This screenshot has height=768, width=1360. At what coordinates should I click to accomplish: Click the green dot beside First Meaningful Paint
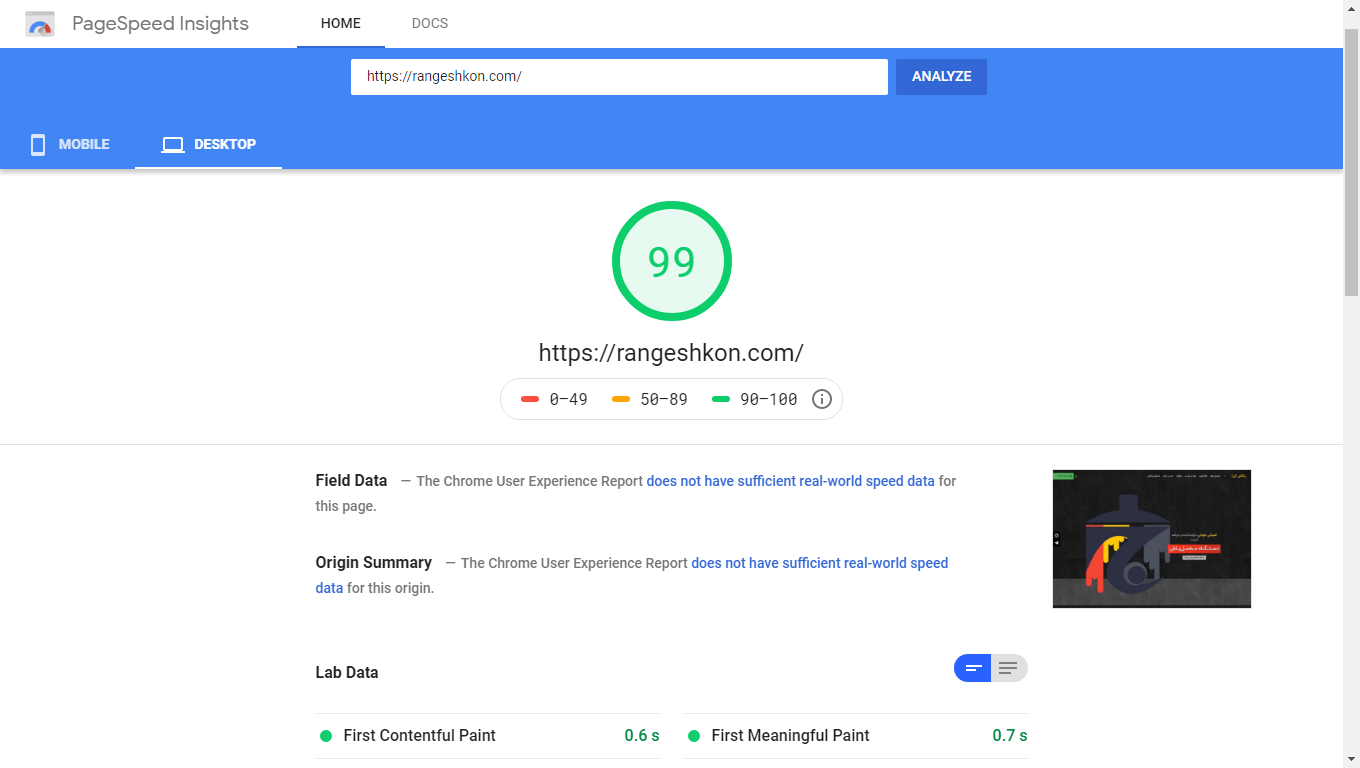tap(694, 736)
